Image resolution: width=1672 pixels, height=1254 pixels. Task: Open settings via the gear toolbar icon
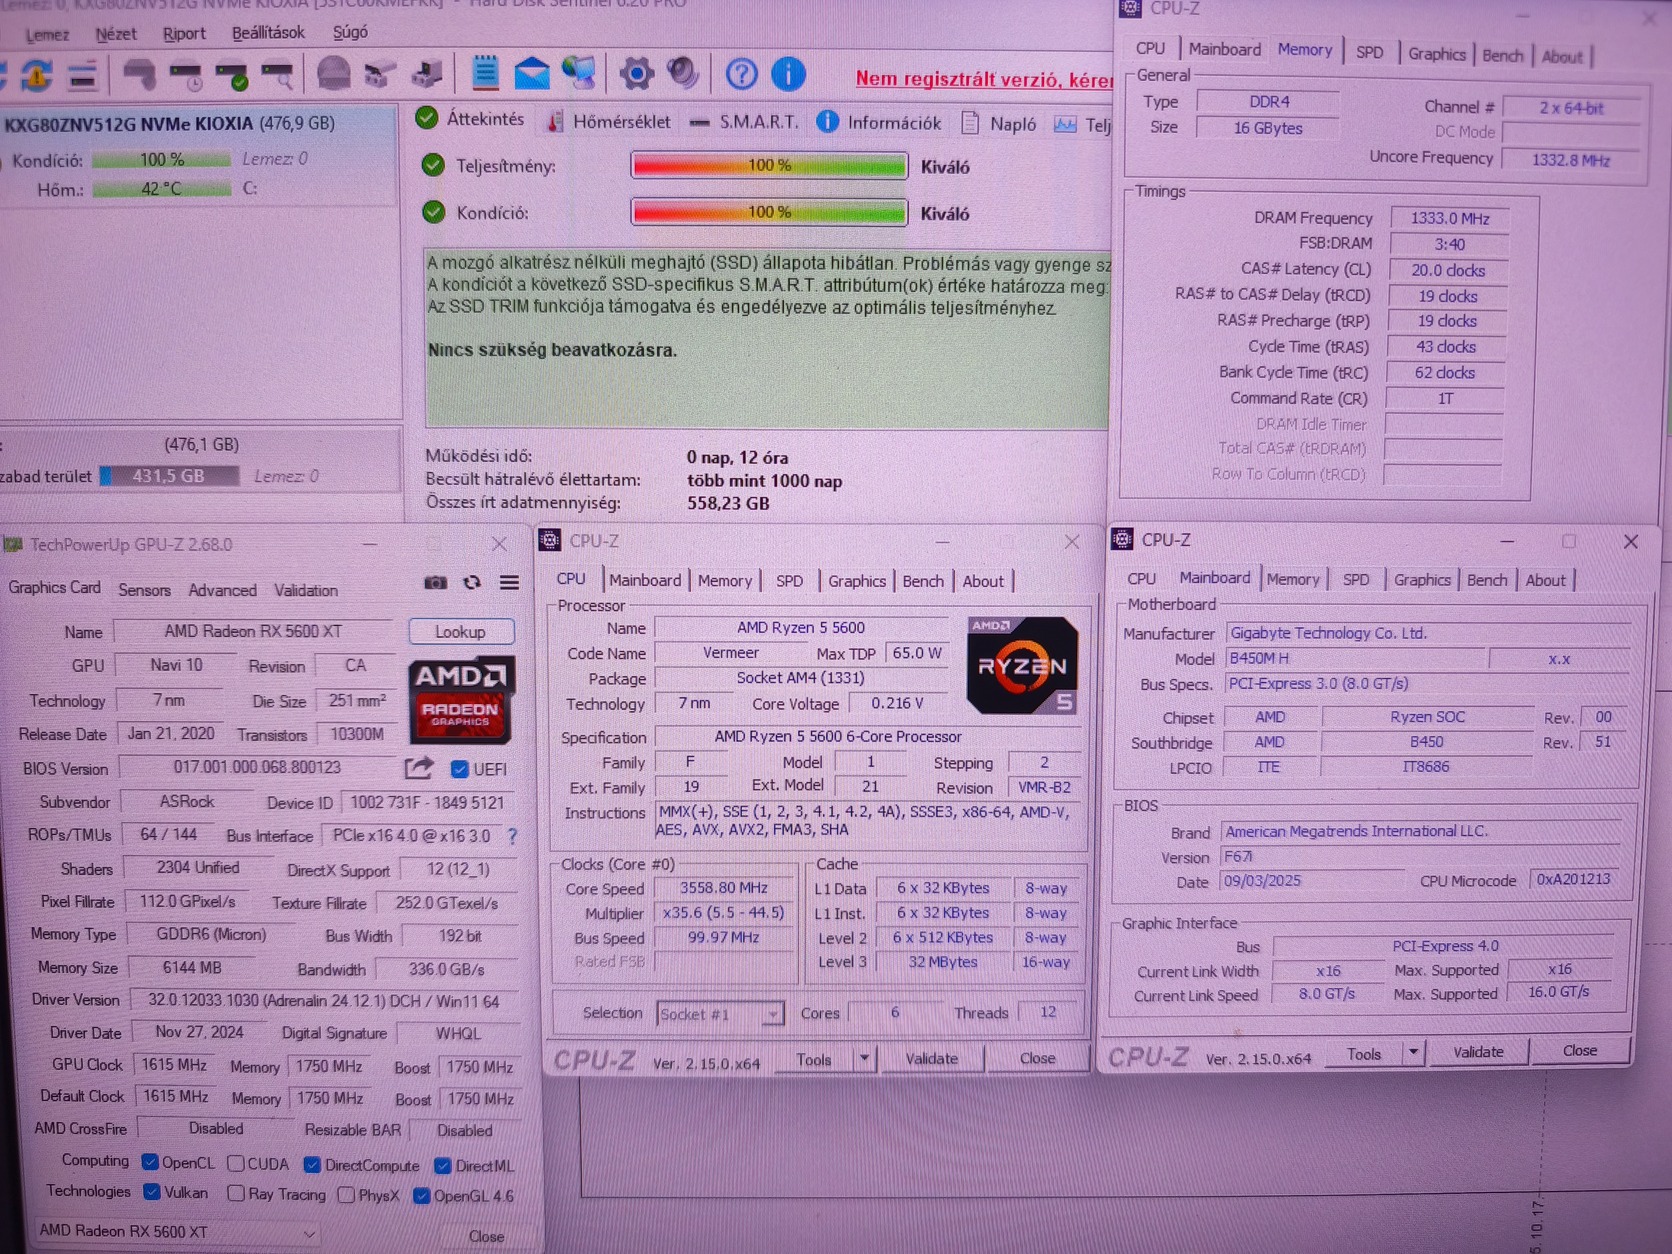coord(637,73)
